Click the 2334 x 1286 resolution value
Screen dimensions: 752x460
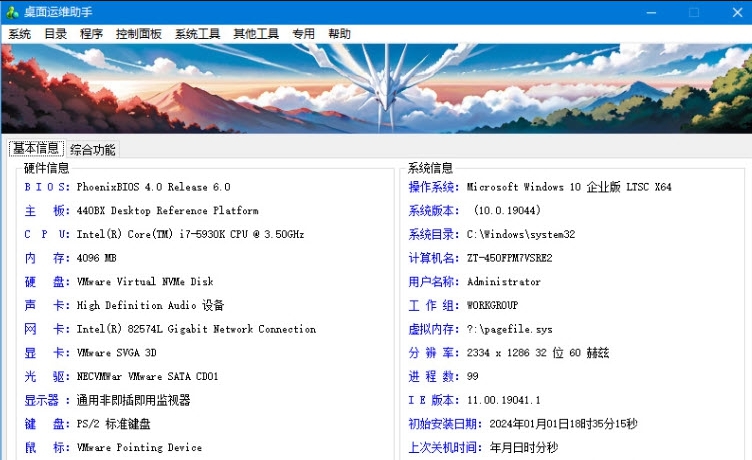[x=538, y=353]
